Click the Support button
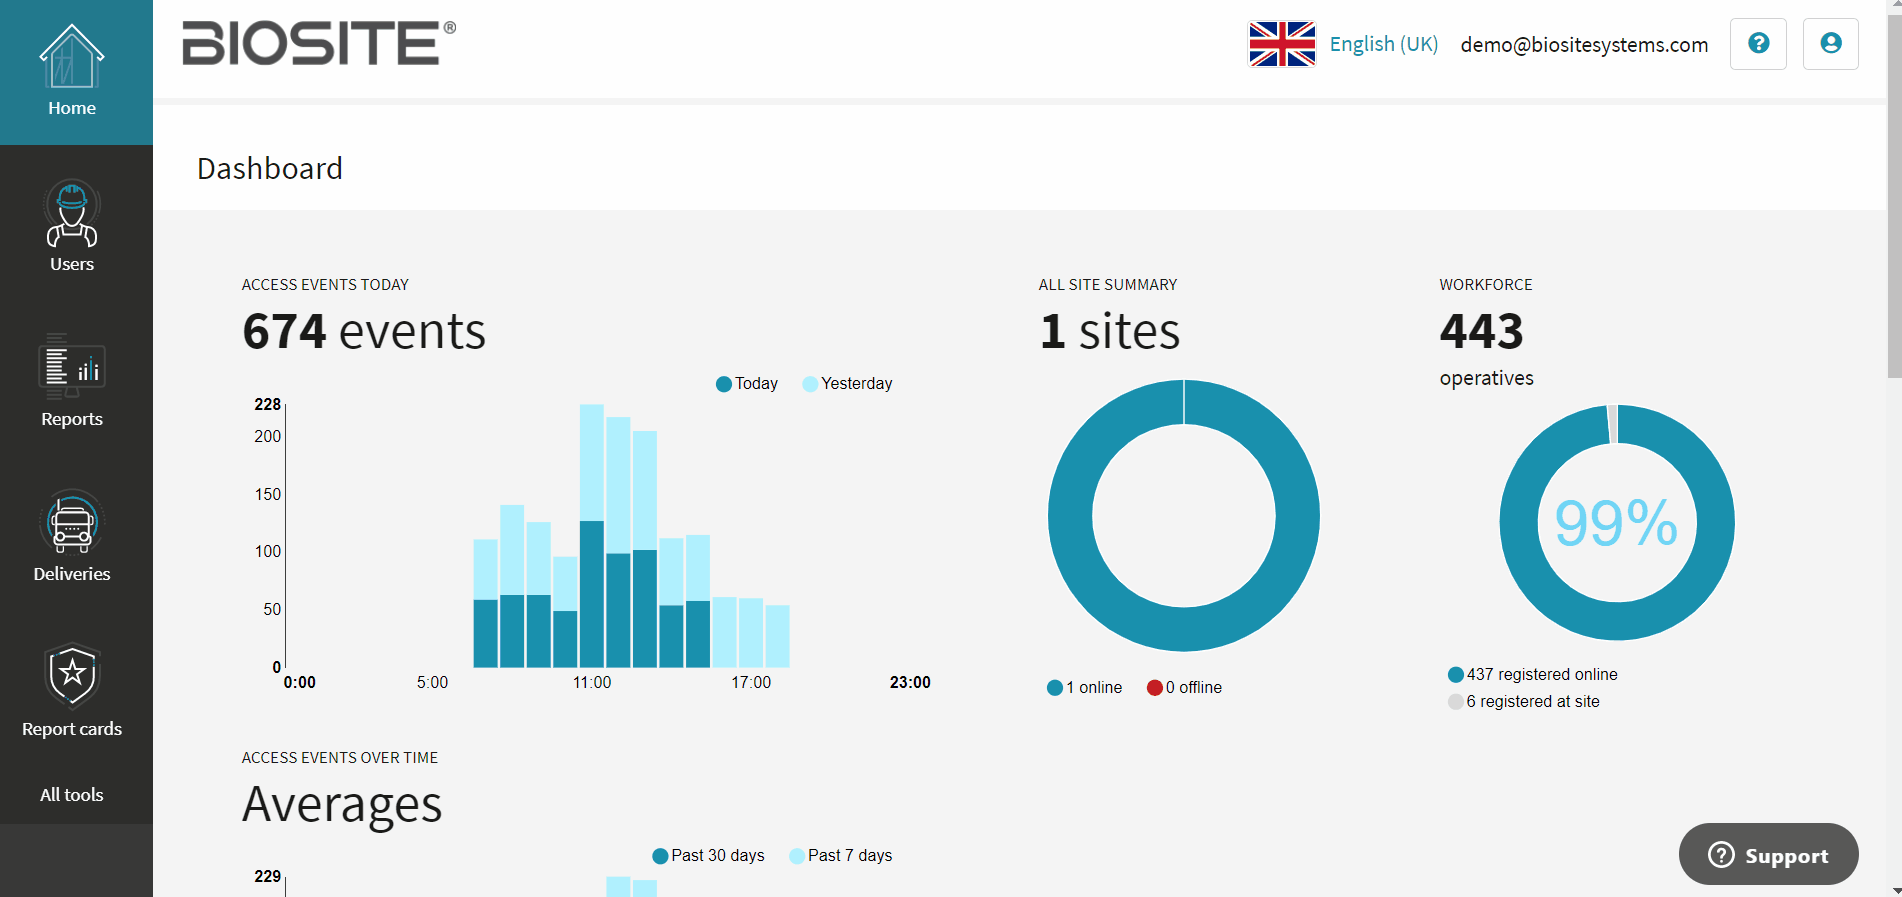 point(1768,855)
